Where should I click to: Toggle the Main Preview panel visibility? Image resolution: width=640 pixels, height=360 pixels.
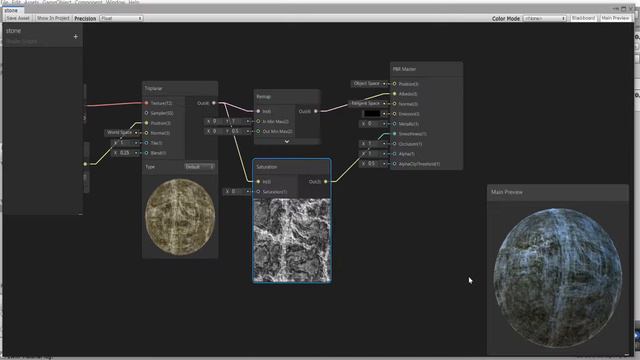click(x=615, y=18)
